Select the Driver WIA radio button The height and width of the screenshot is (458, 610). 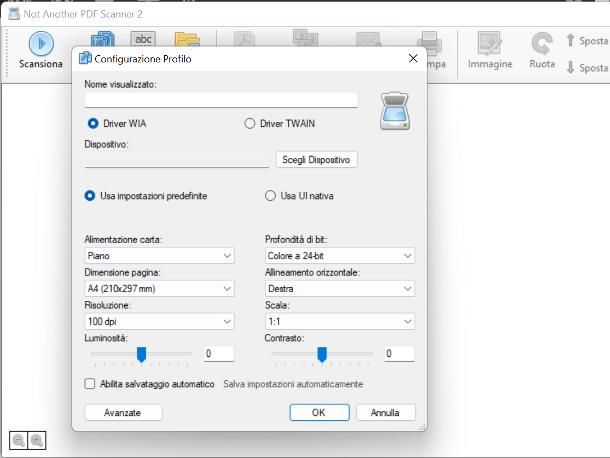pos(93,124)
